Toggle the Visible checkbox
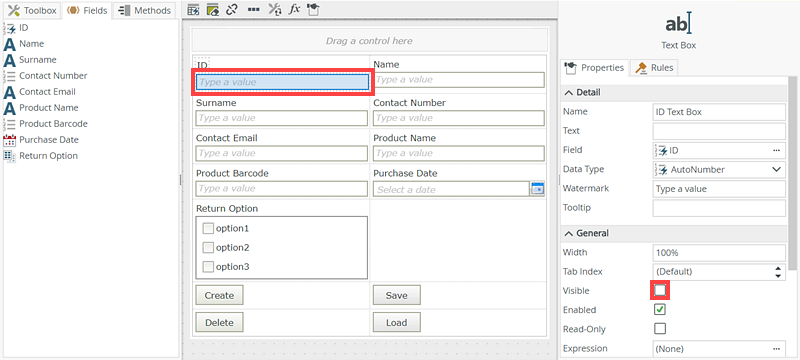 (x=660, y=291)
